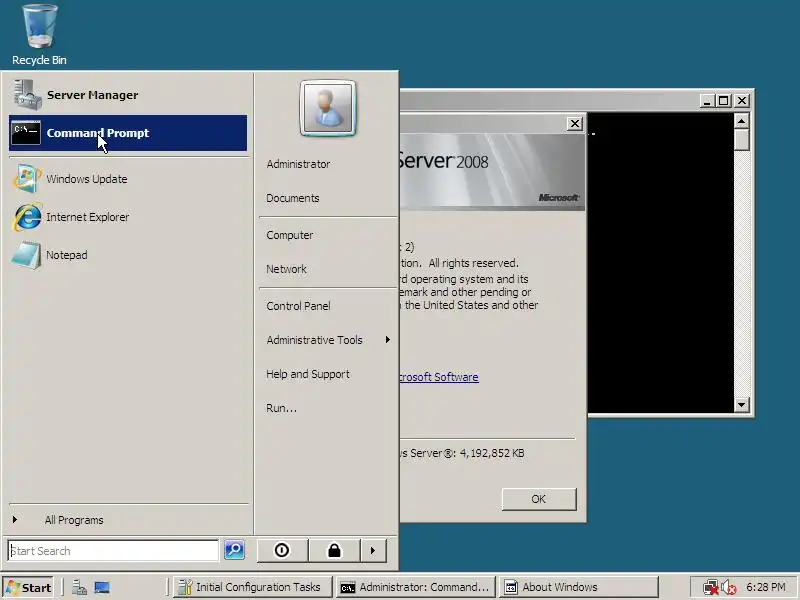The width and height of the screenshot is (800, 600).
Task: Open Notepad from Start menu
Action: [x=128, y=255]
